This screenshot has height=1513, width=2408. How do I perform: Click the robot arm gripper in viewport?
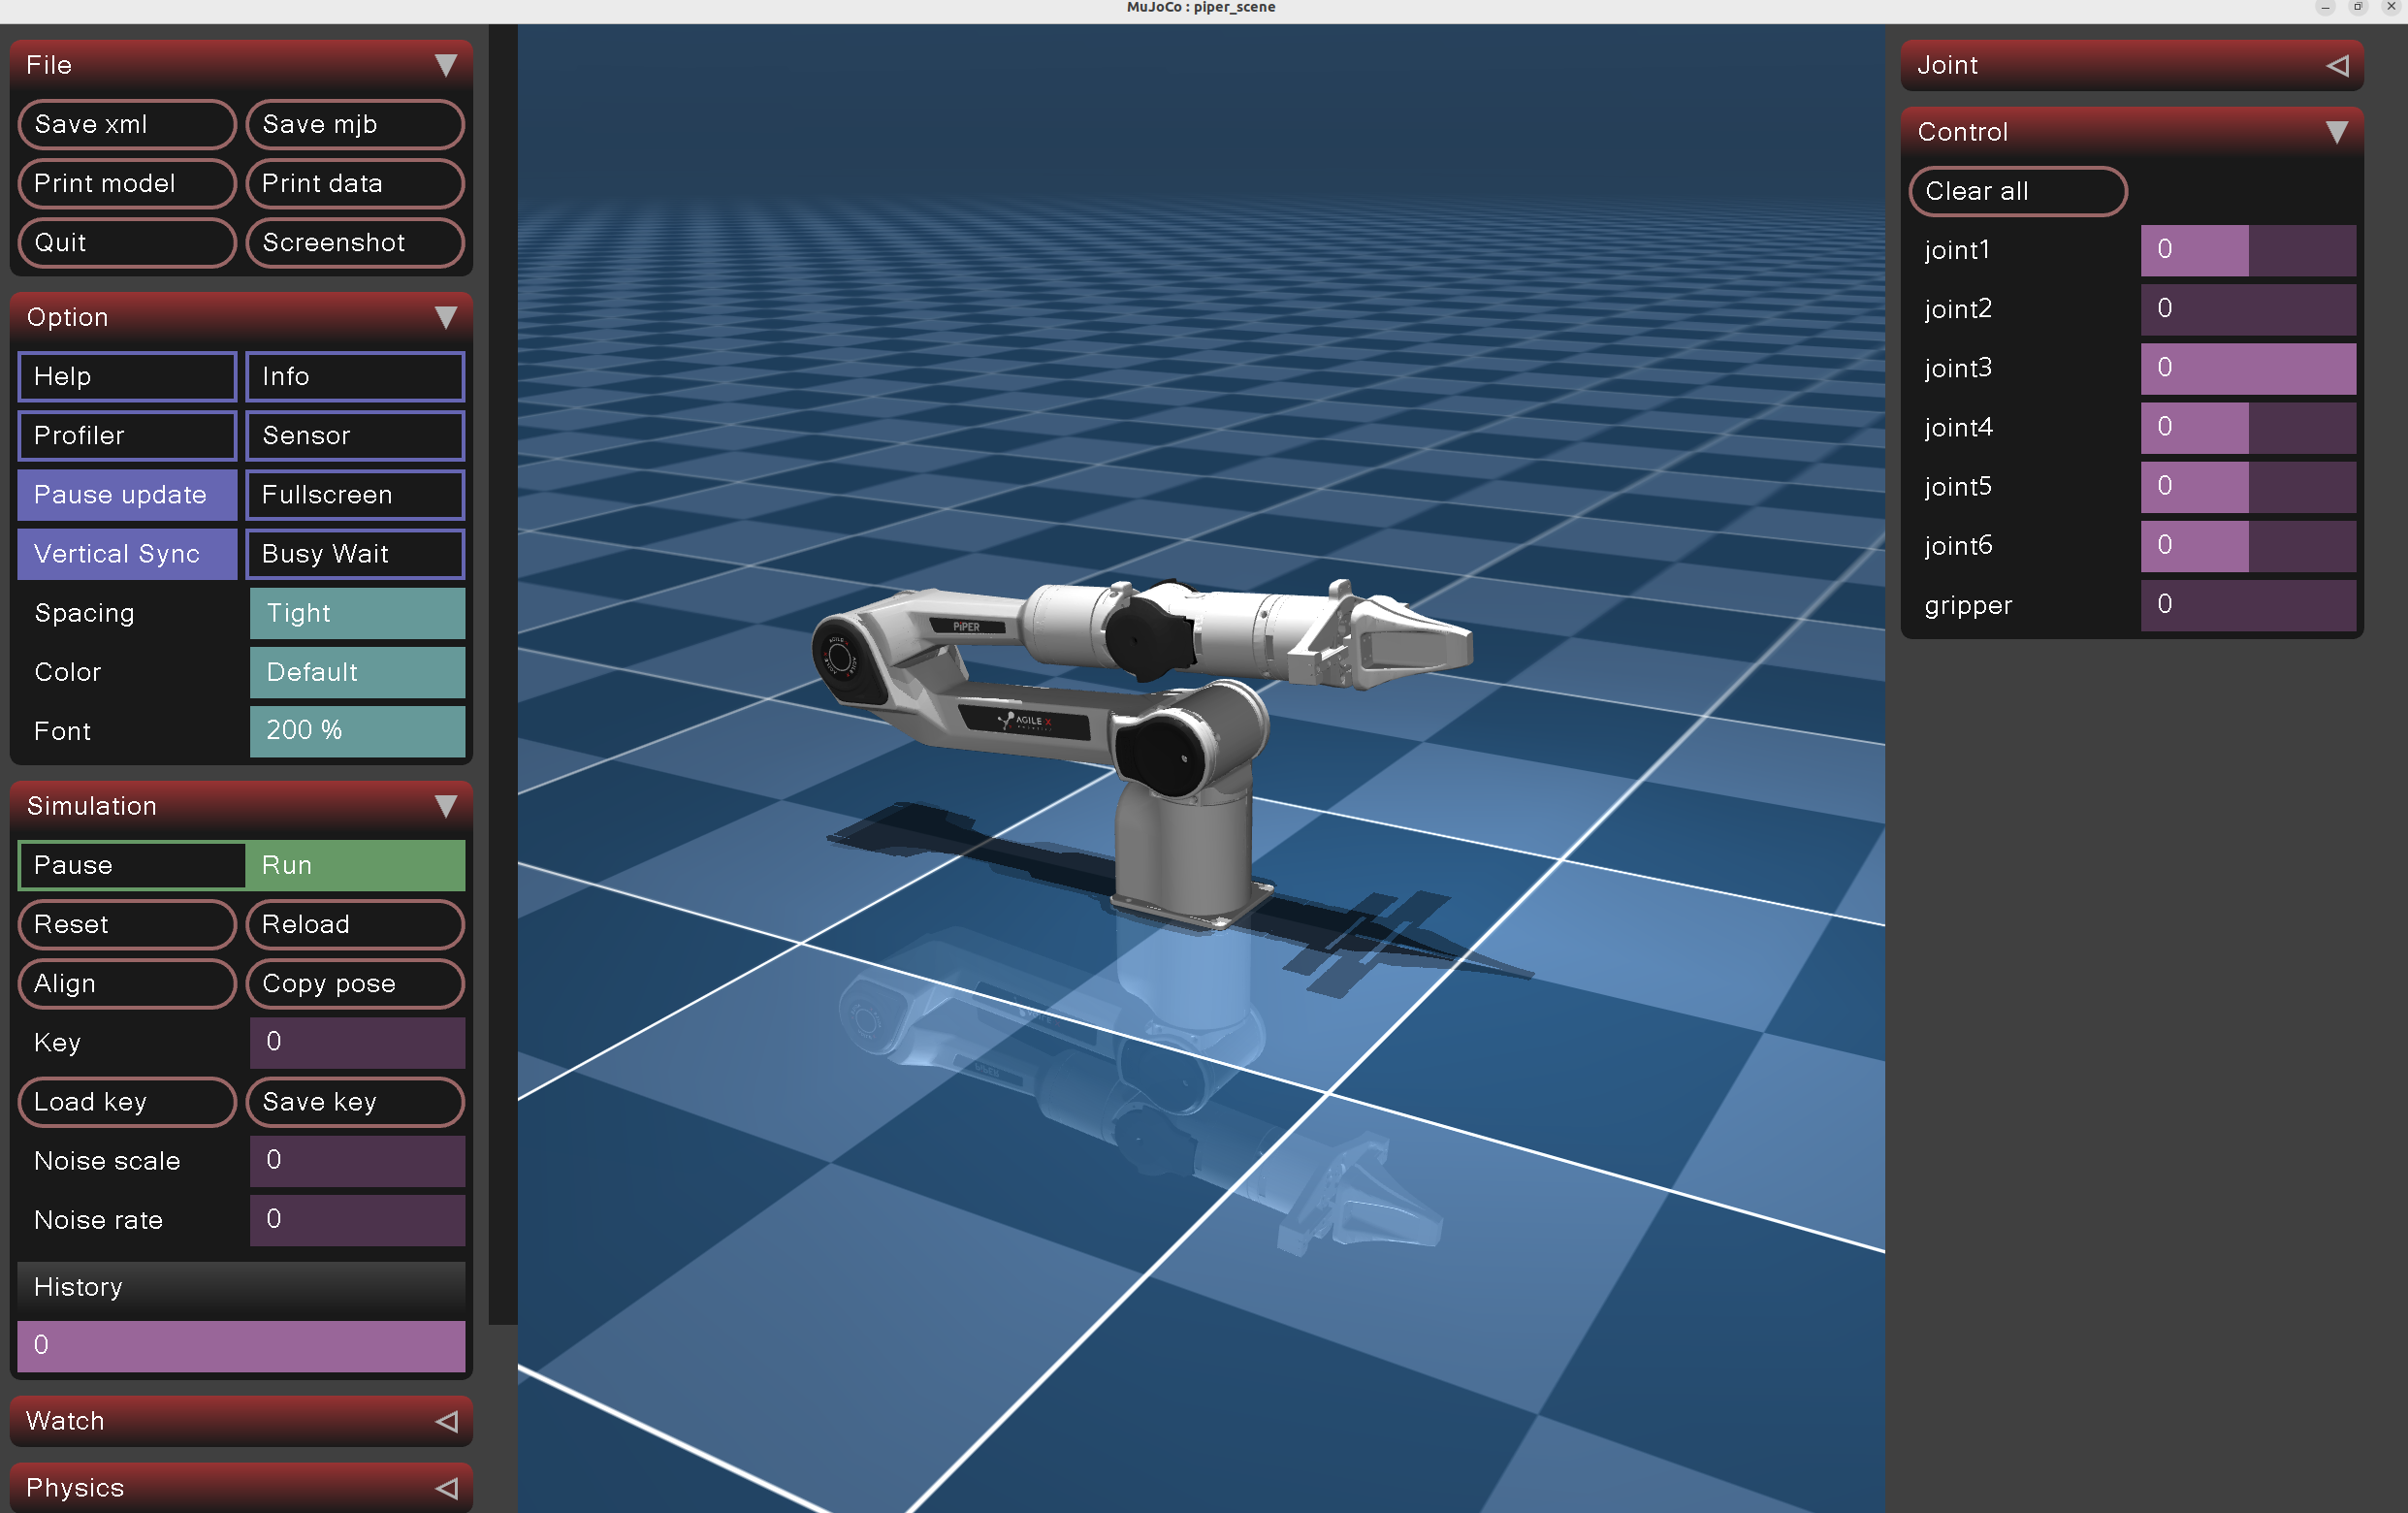pyautogui.click(x=1400, y=640)
